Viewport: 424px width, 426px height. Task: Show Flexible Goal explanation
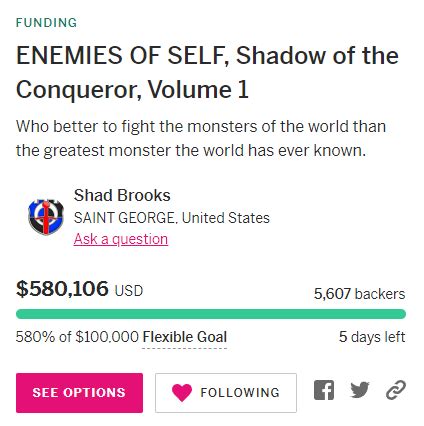(185, 337)
